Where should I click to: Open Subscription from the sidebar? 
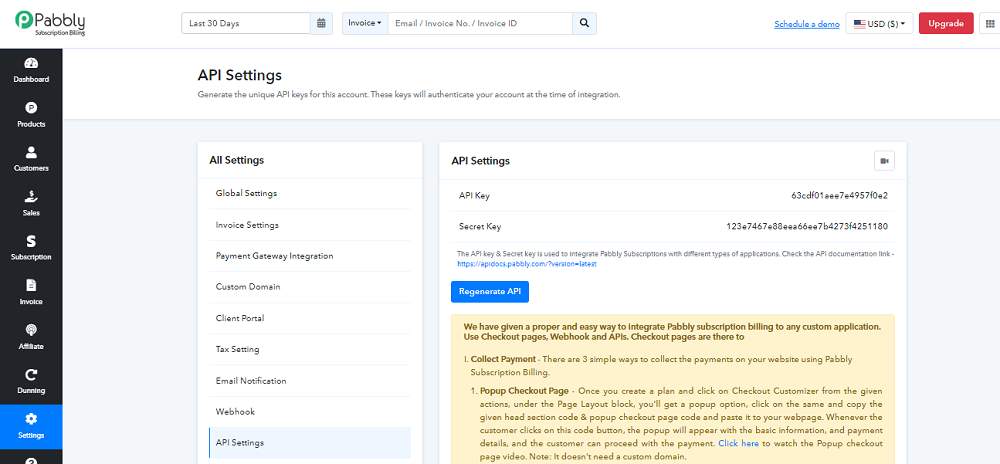click(31, 249)
